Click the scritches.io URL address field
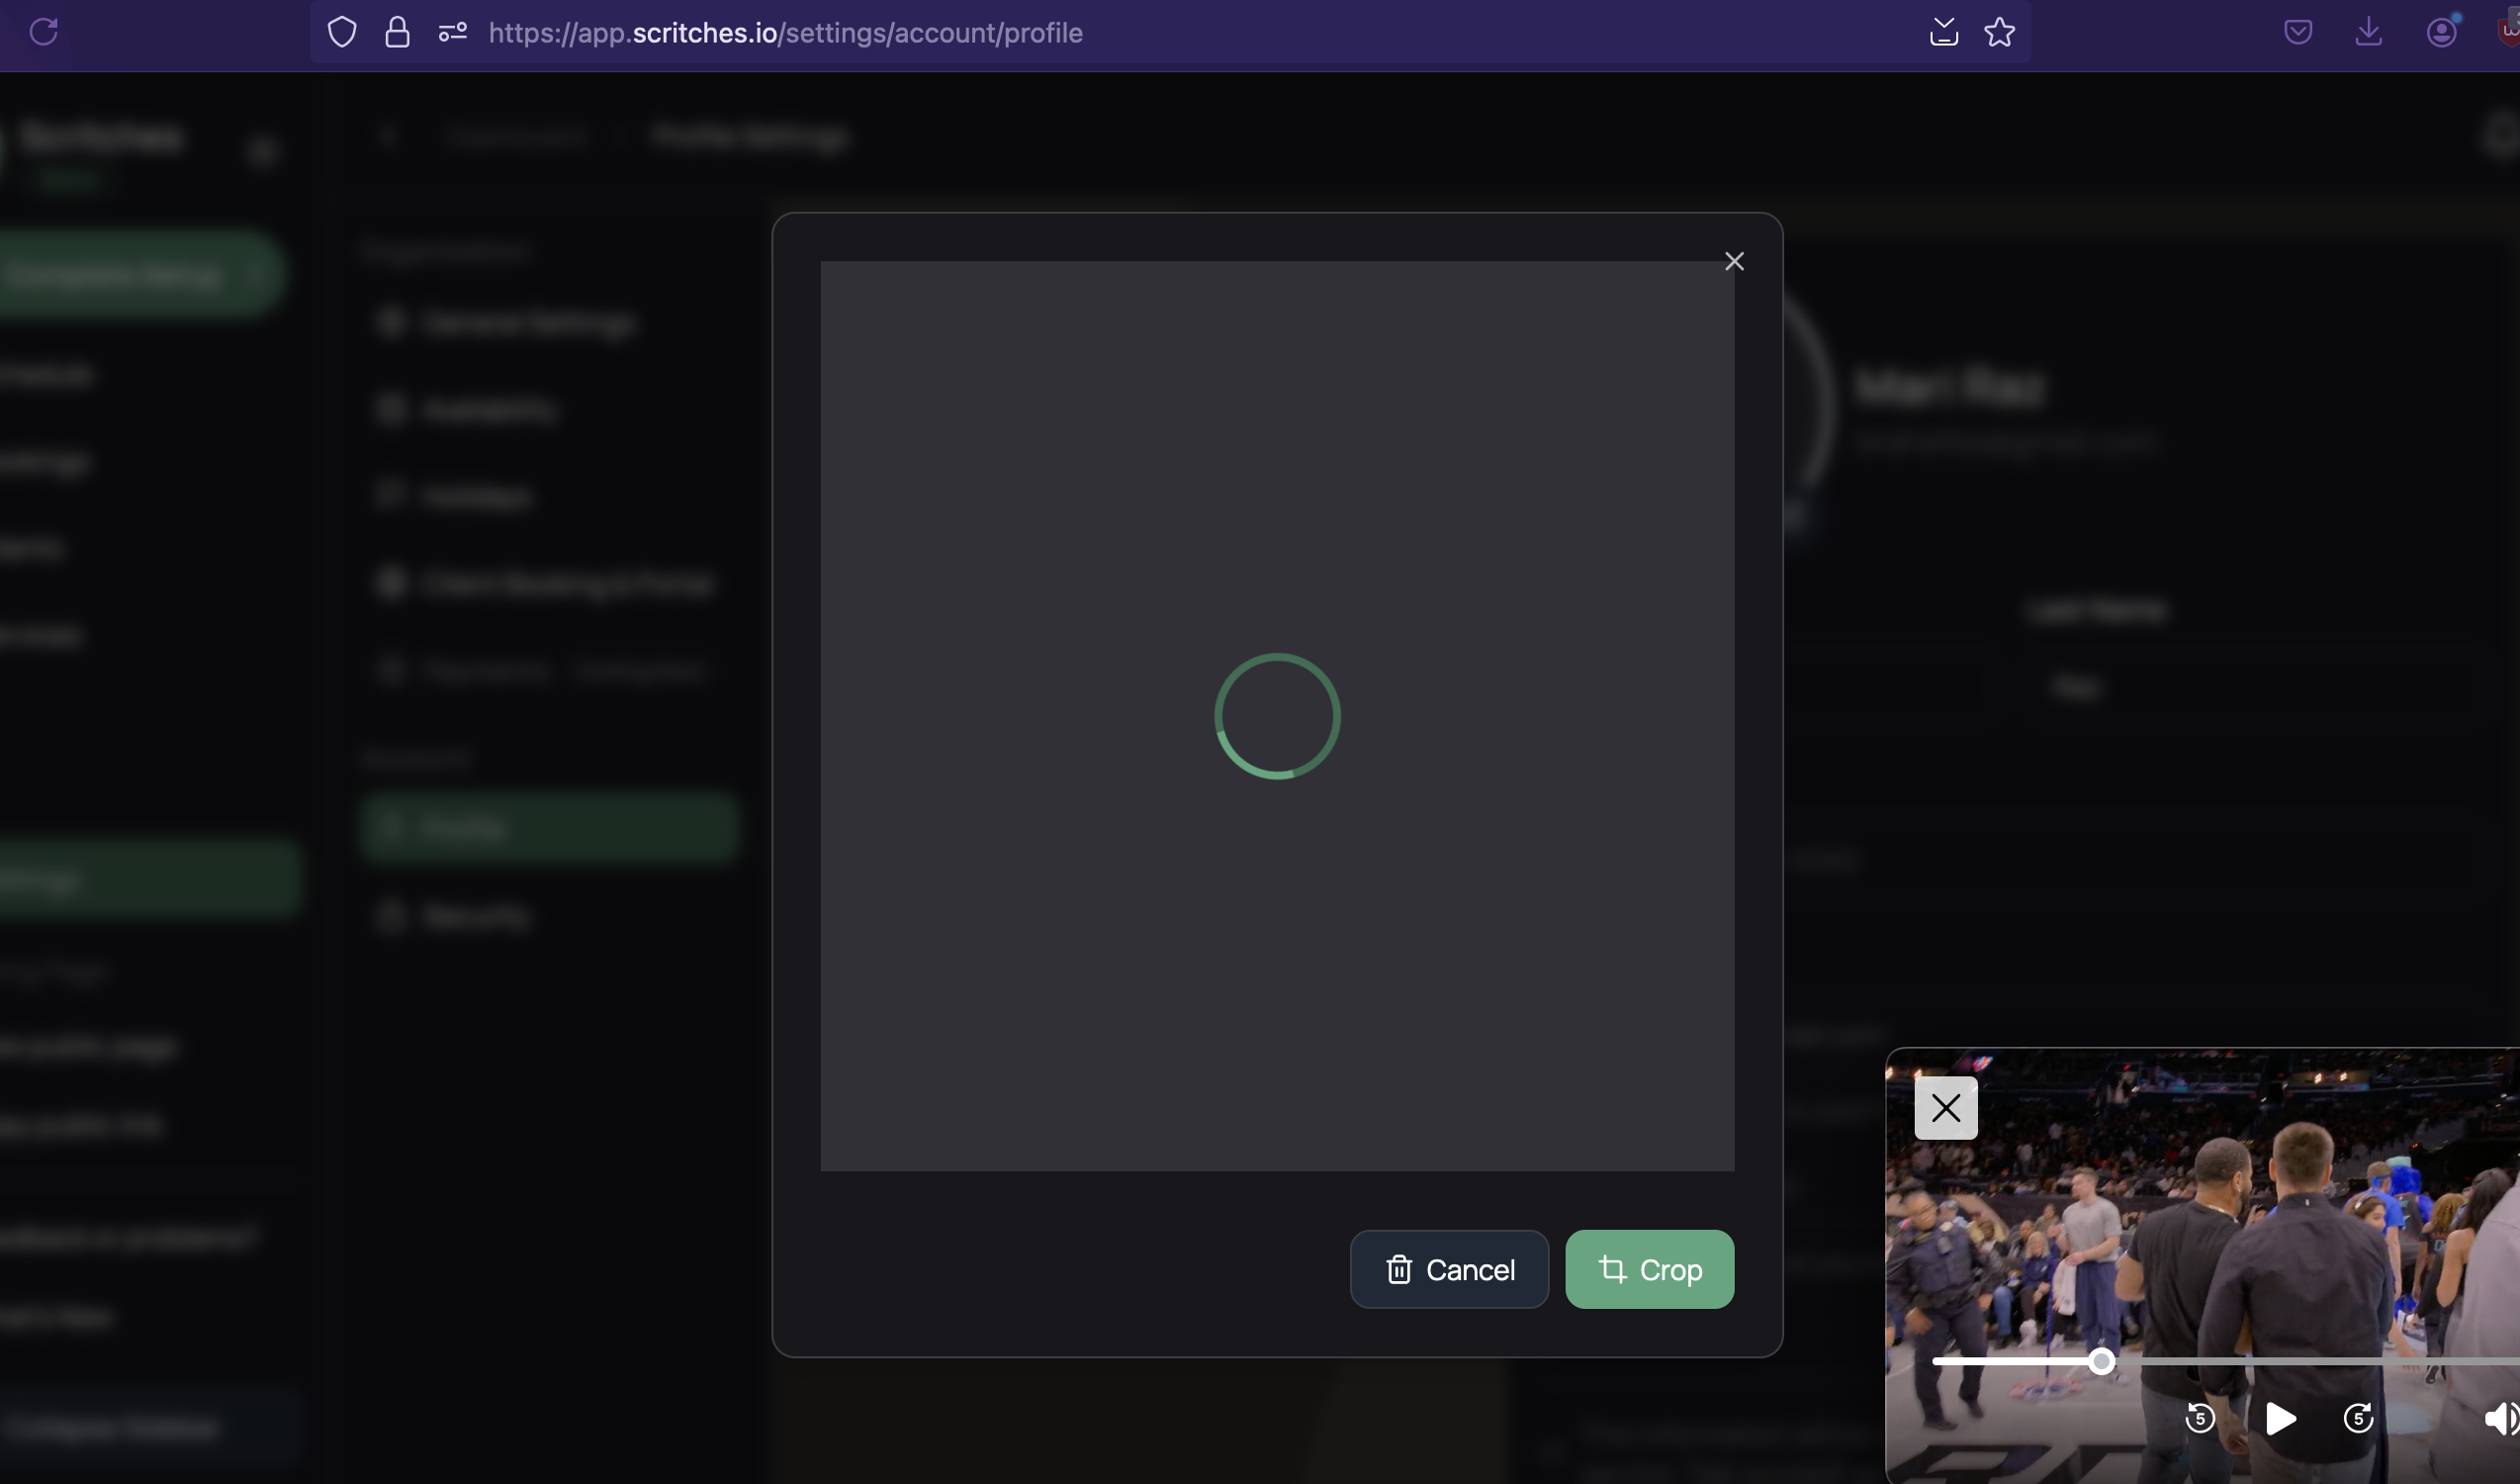Screen dimensions: 2520x1484 point(785,33)
